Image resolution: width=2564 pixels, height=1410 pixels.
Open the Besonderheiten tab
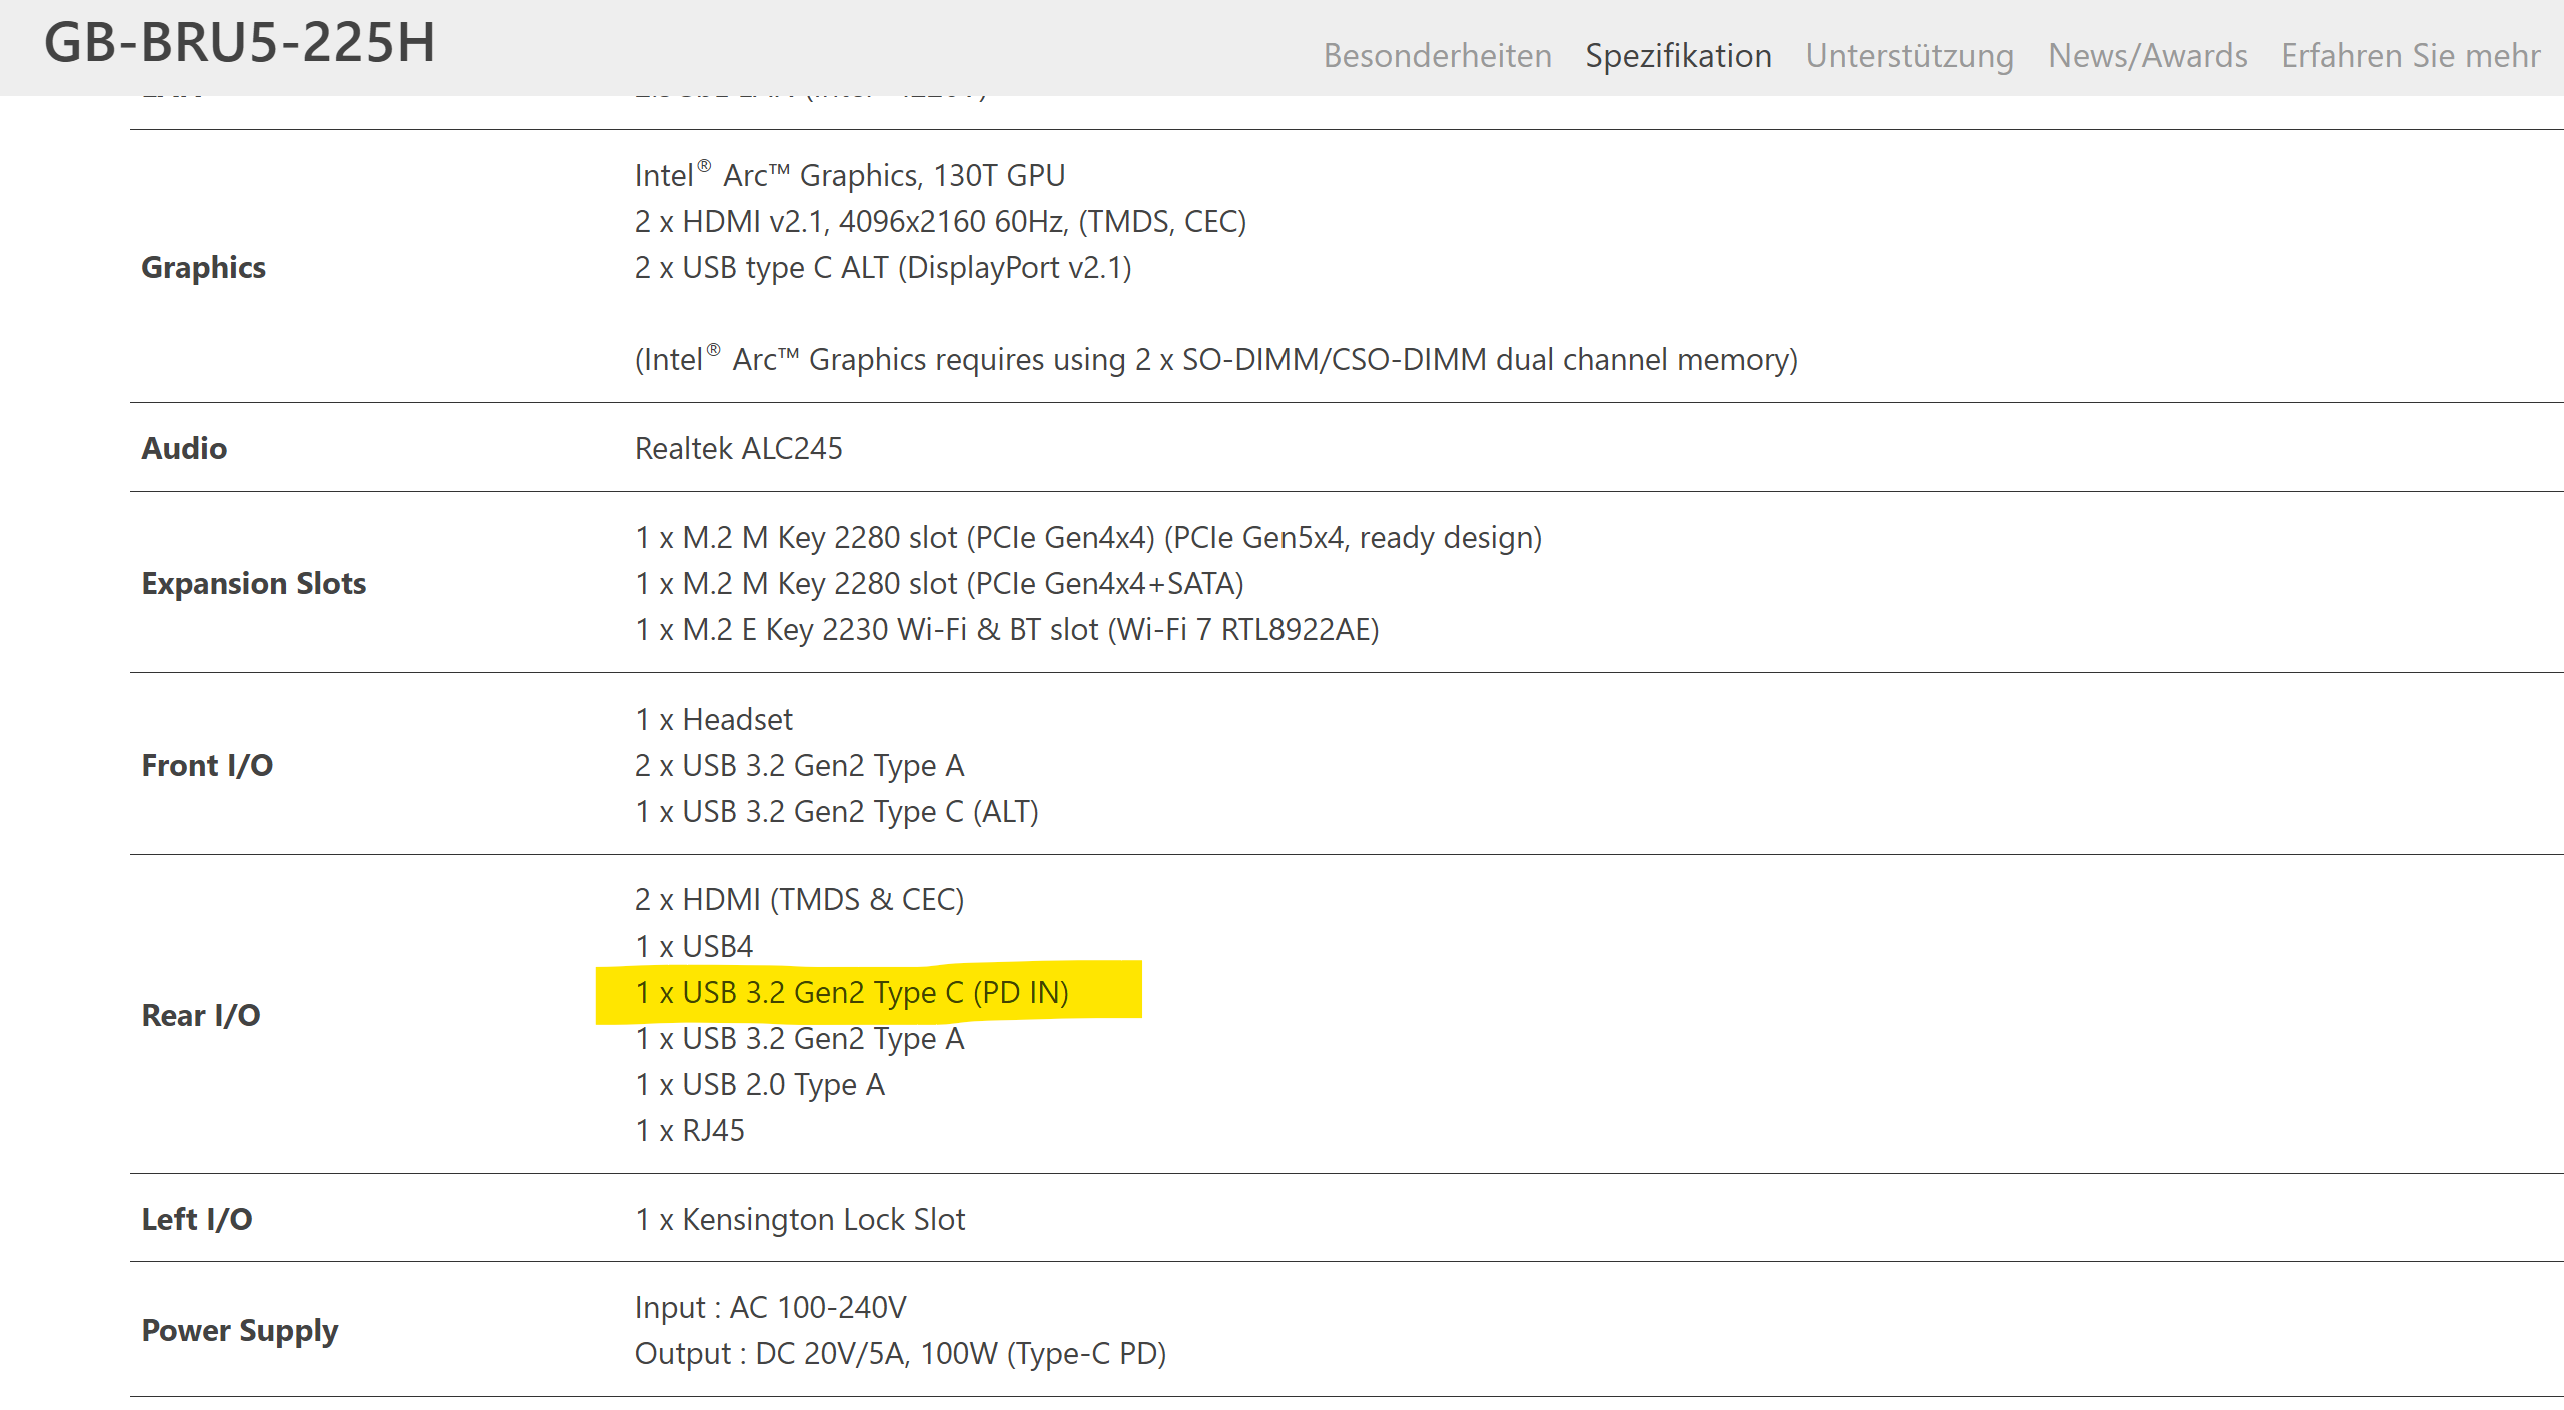[1437, 55]
